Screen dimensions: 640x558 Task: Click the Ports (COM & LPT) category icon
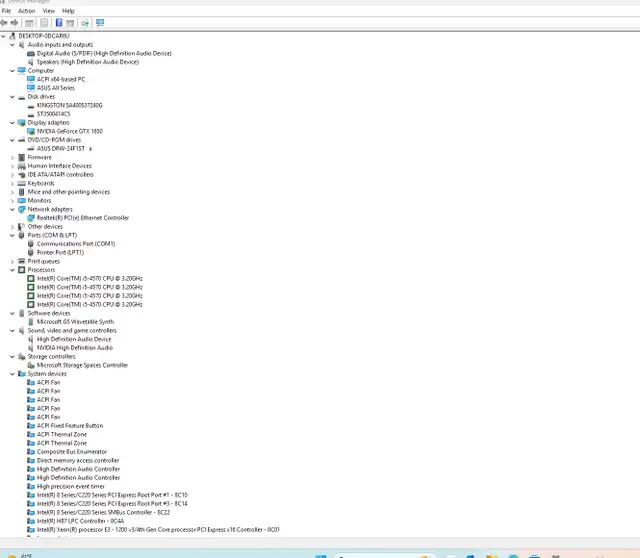(22, 235)
